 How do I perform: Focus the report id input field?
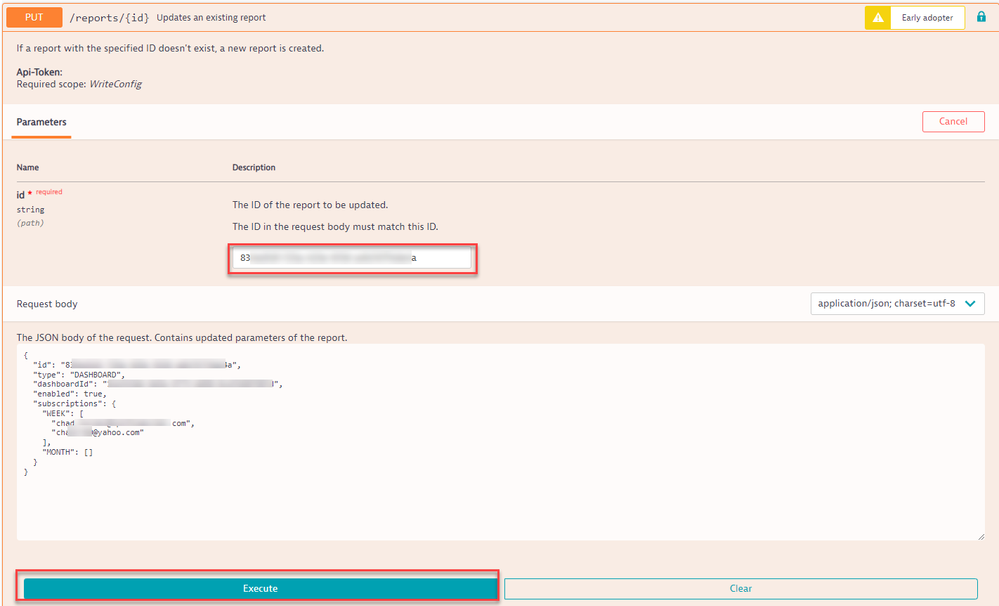pos(352,258)
